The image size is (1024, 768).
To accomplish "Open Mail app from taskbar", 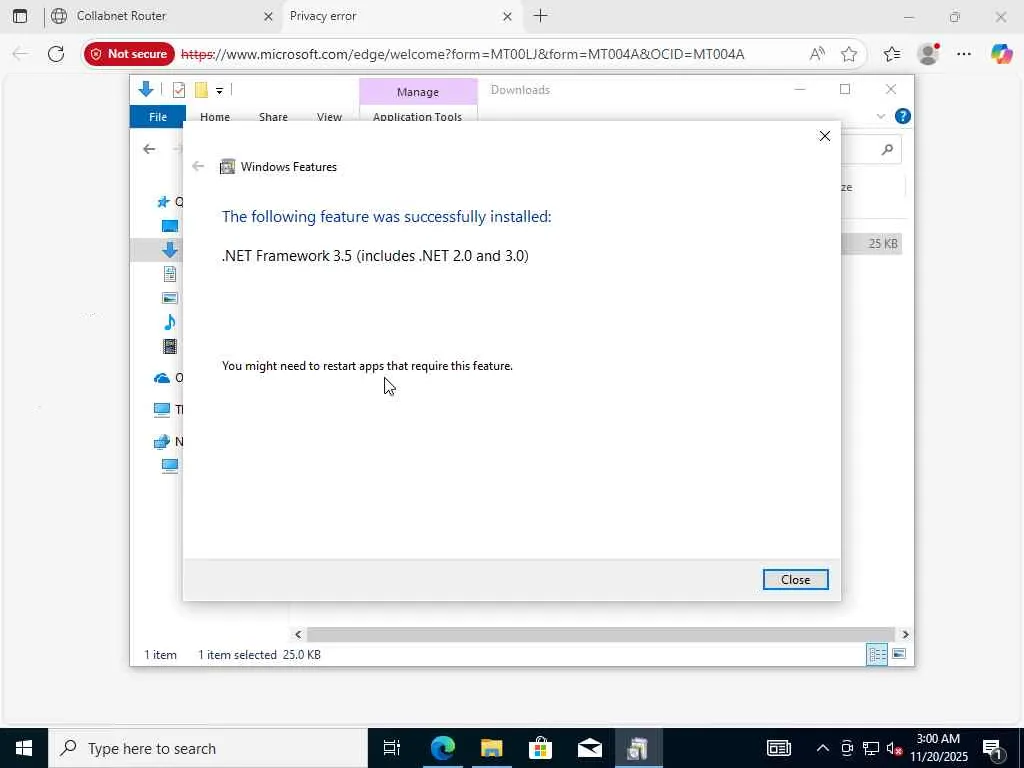I will tap(590, 748).
